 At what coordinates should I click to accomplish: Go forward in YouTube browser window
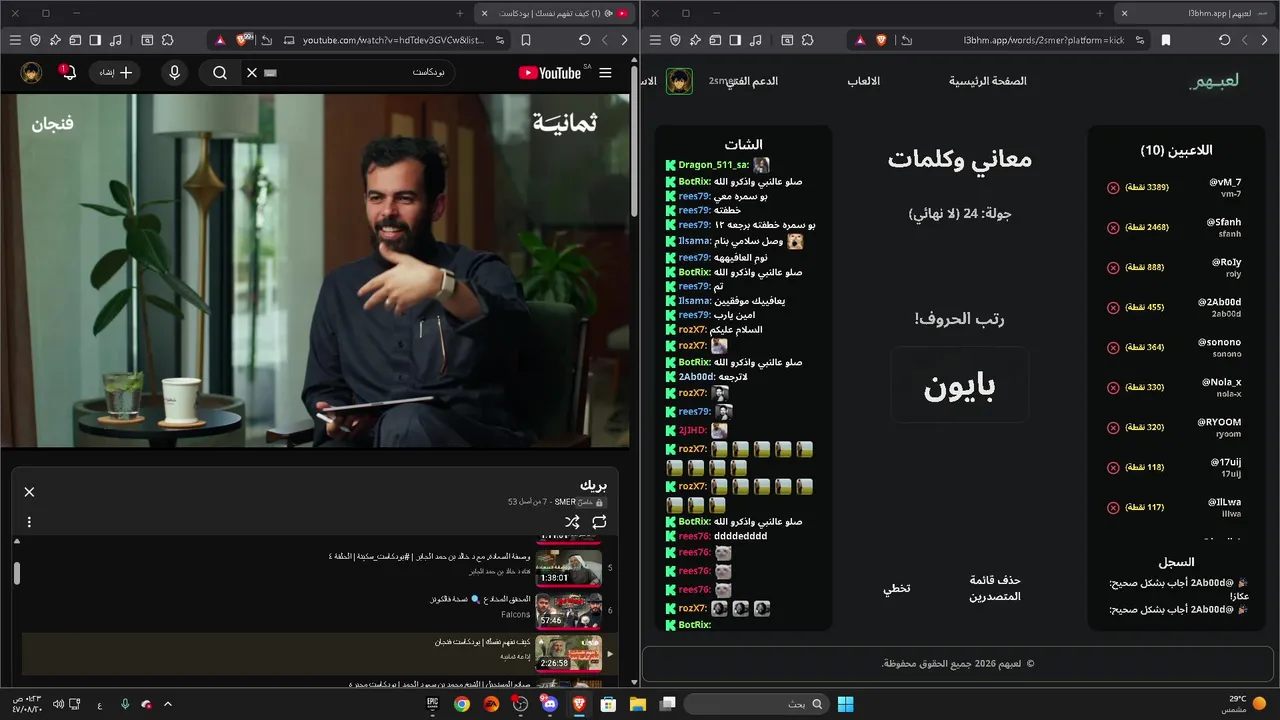click(605, 40)
